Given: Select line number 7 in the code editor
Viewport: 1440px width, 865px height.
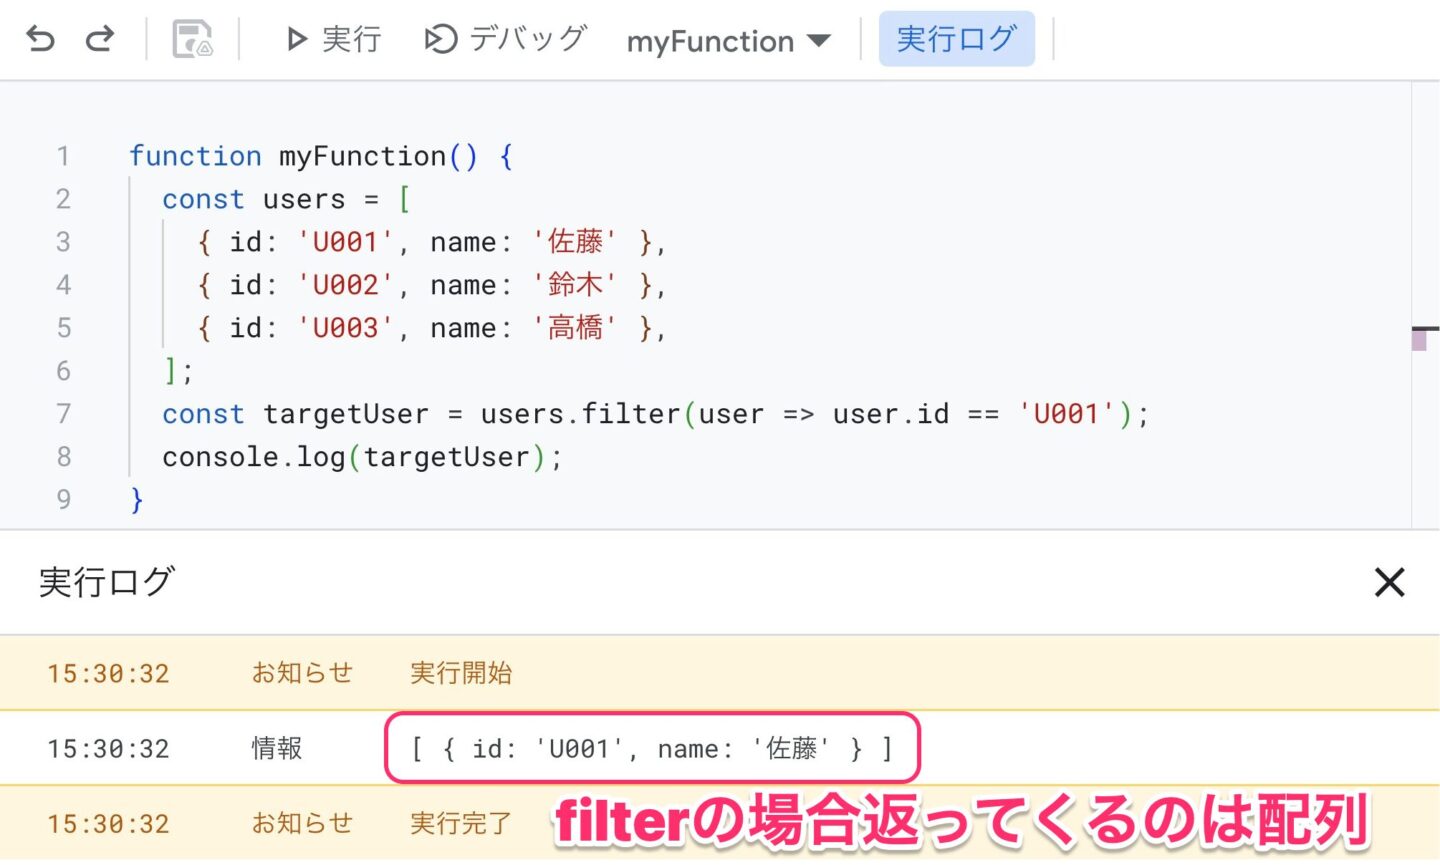Looking at the screenshot, I should click(x=63, y=413).
